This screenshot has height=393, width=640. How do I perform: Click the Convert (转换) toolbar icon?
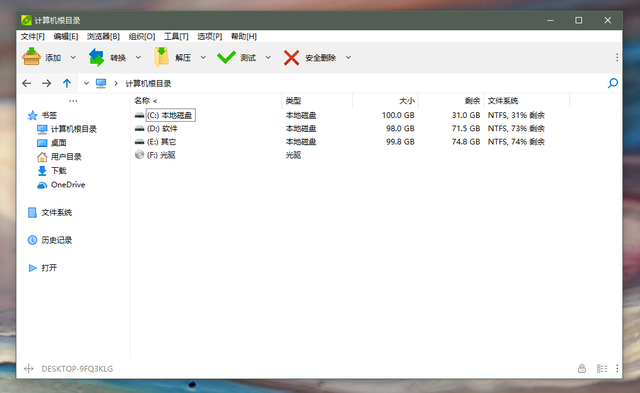(x=96, y=57)
